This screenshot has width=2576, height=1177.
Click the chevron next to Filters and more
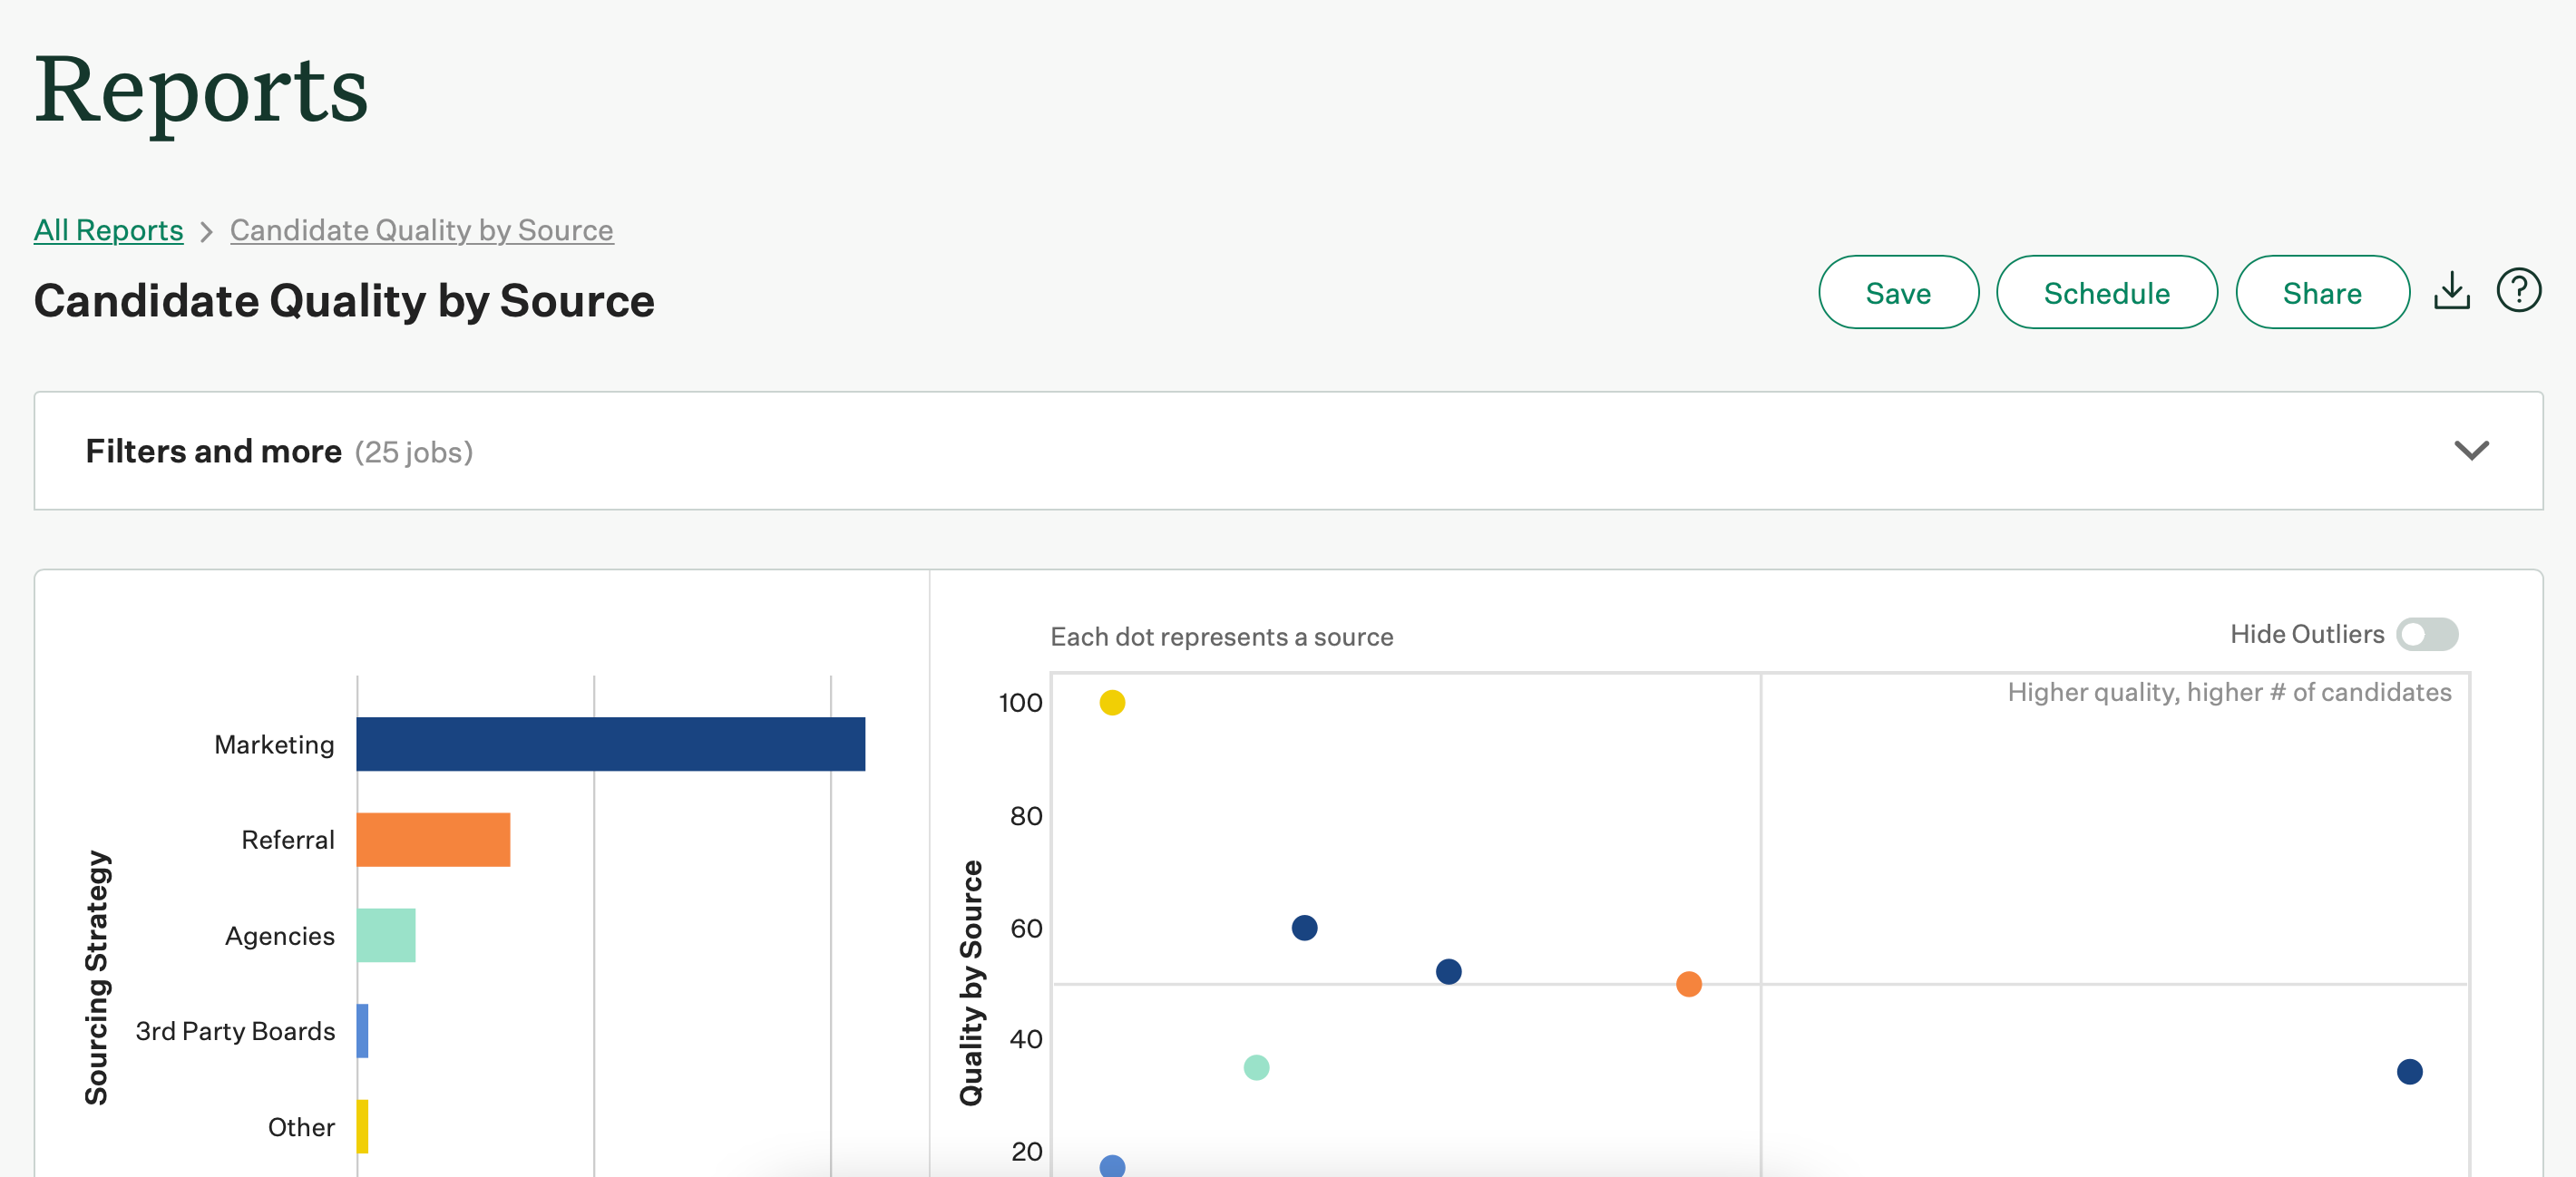click(x=2470, y=451)
